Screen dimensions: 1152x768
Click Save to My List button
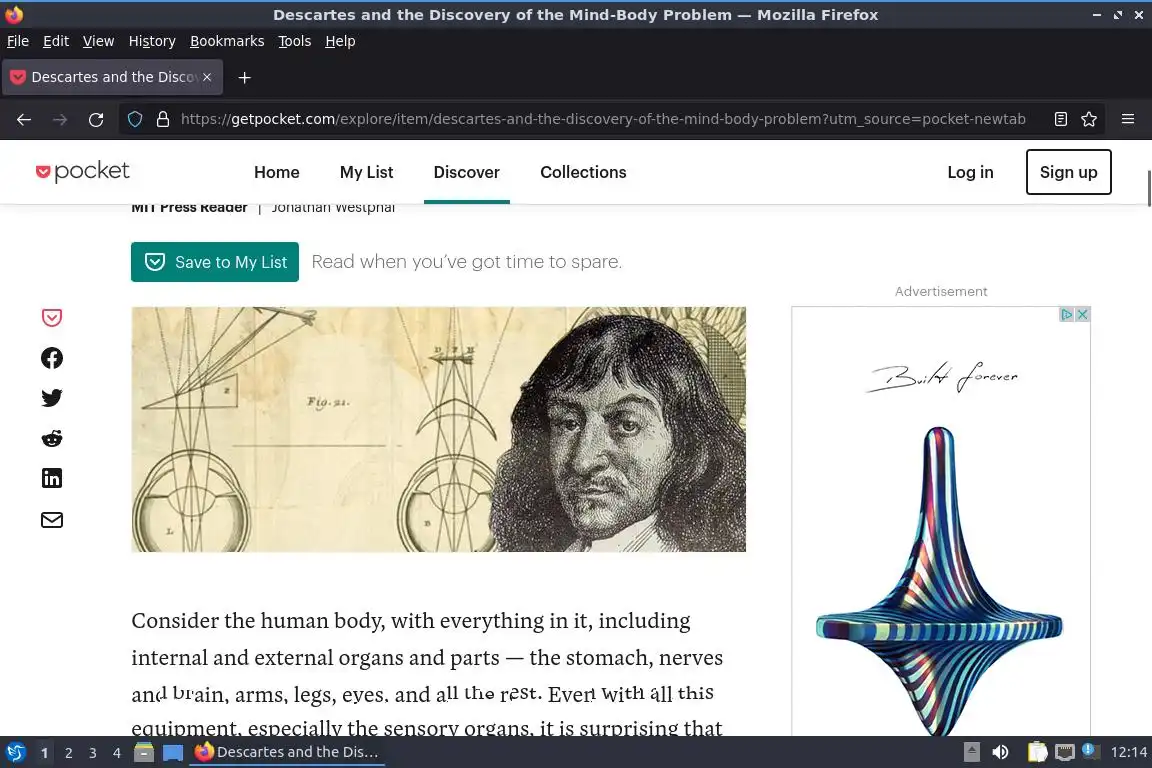(215, 262)
